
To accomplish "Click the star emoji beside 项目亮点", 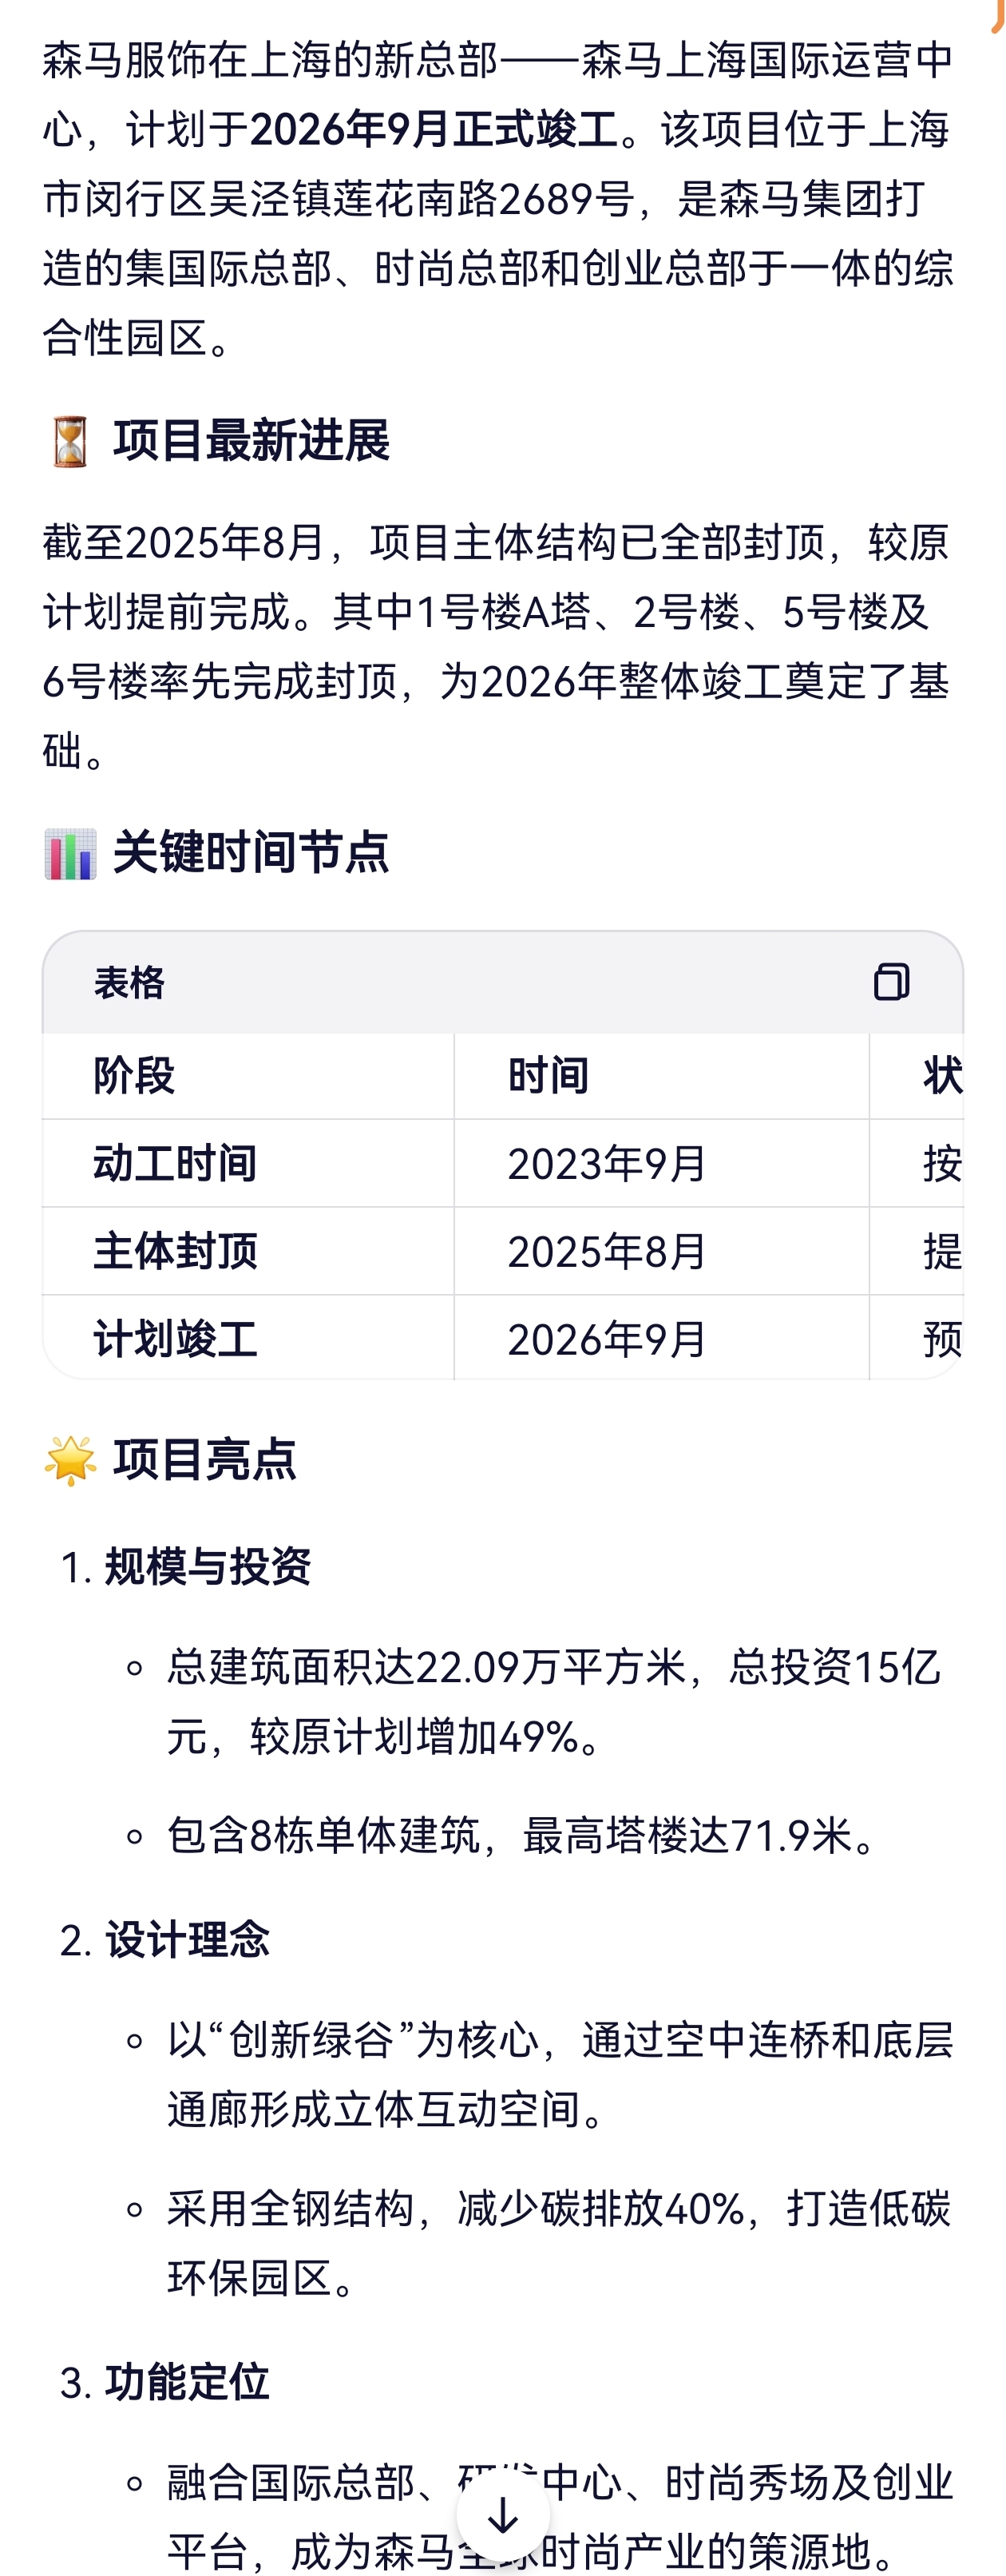I will pyautogui.click(x=70, y=1460).
